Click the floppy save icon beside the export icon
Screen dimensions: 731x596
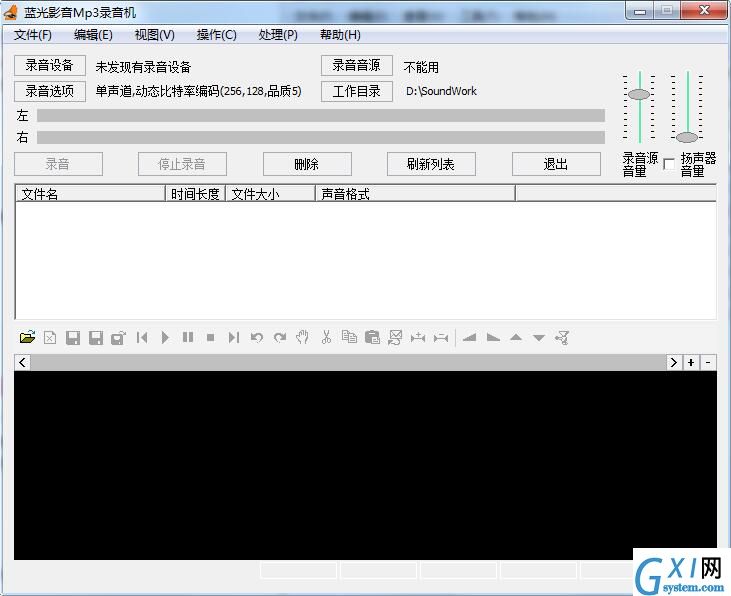[x=96, y=338]
